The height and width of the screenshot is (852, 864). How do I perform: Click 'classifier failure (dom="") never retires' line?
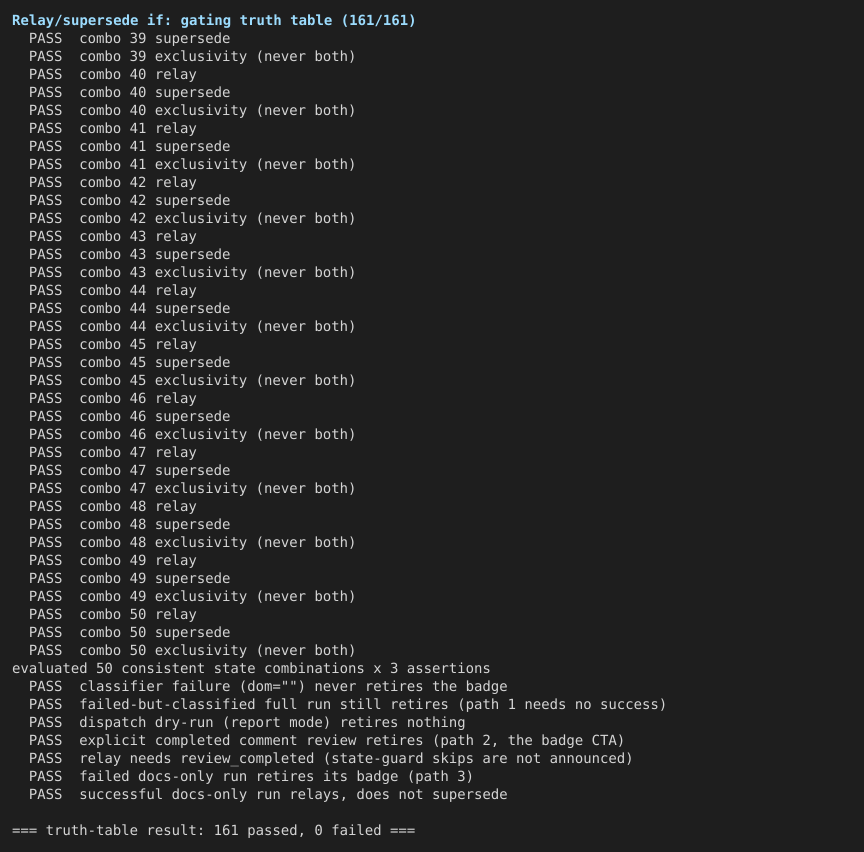point(268,687)
